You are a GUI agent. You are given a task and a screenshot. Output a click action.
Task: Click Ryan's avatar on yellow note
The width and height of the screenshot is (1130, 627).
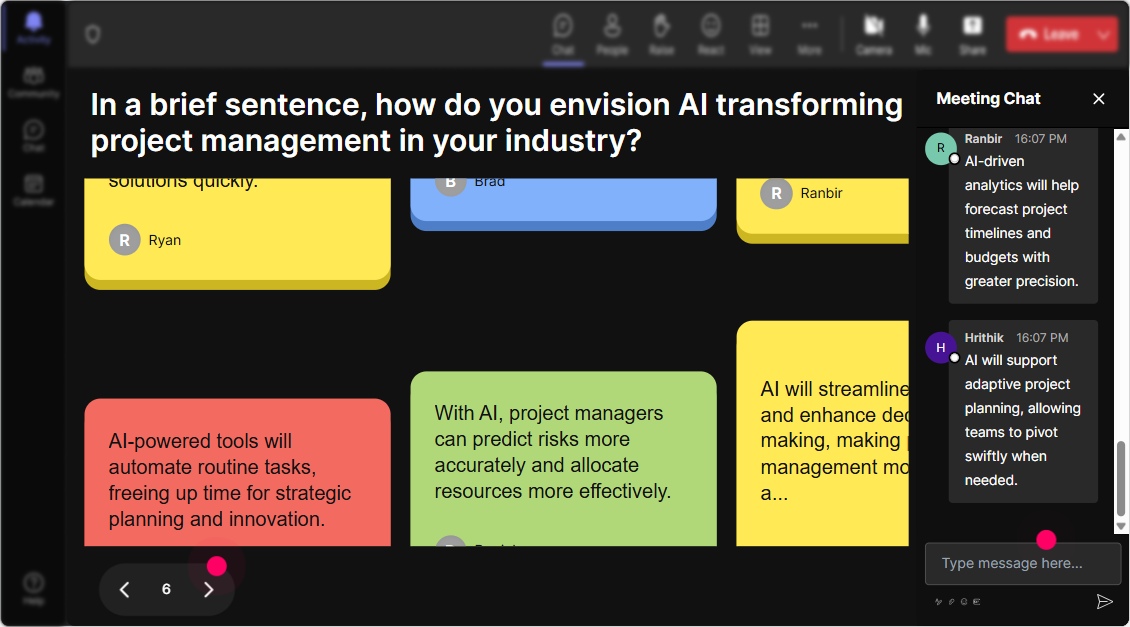125,240
